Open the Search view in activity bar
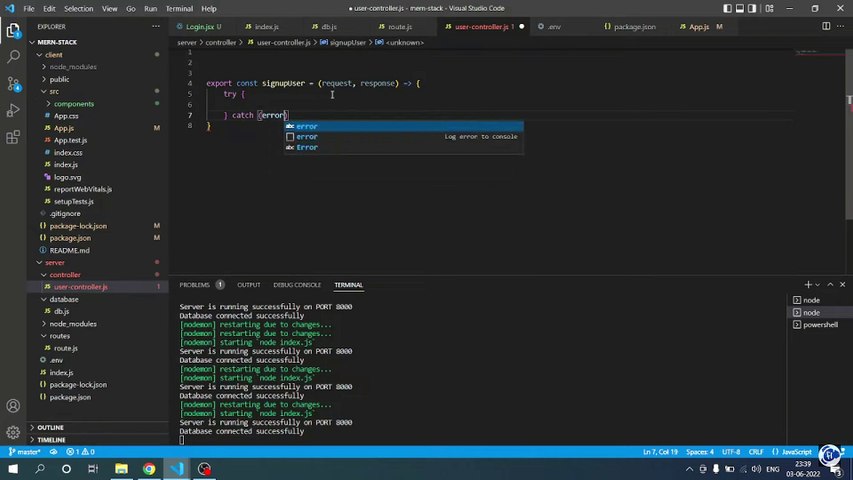The image size is (853, 480). tap(13, 57)
